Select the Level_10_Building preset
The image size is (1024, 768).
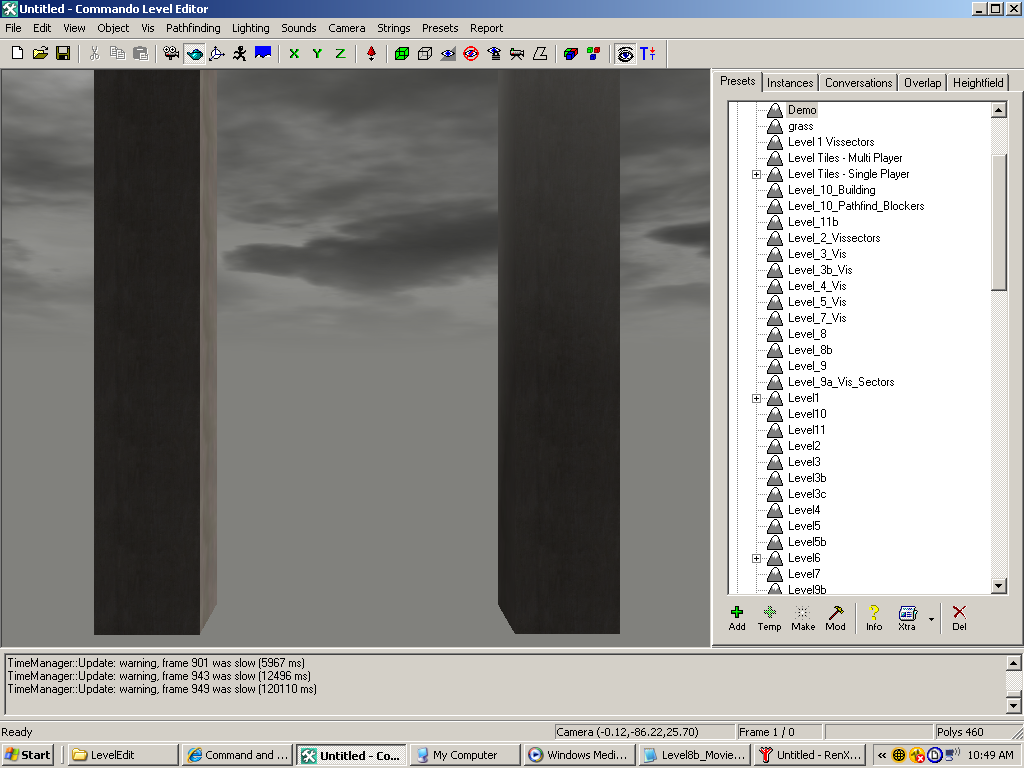[x=831, y=190]
